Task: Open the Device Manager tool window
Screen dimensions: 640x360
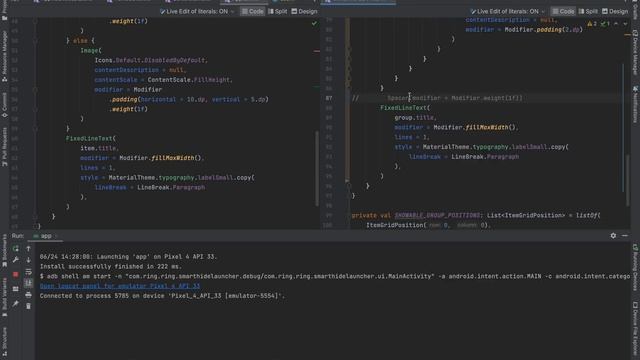Action: [636, 52]
